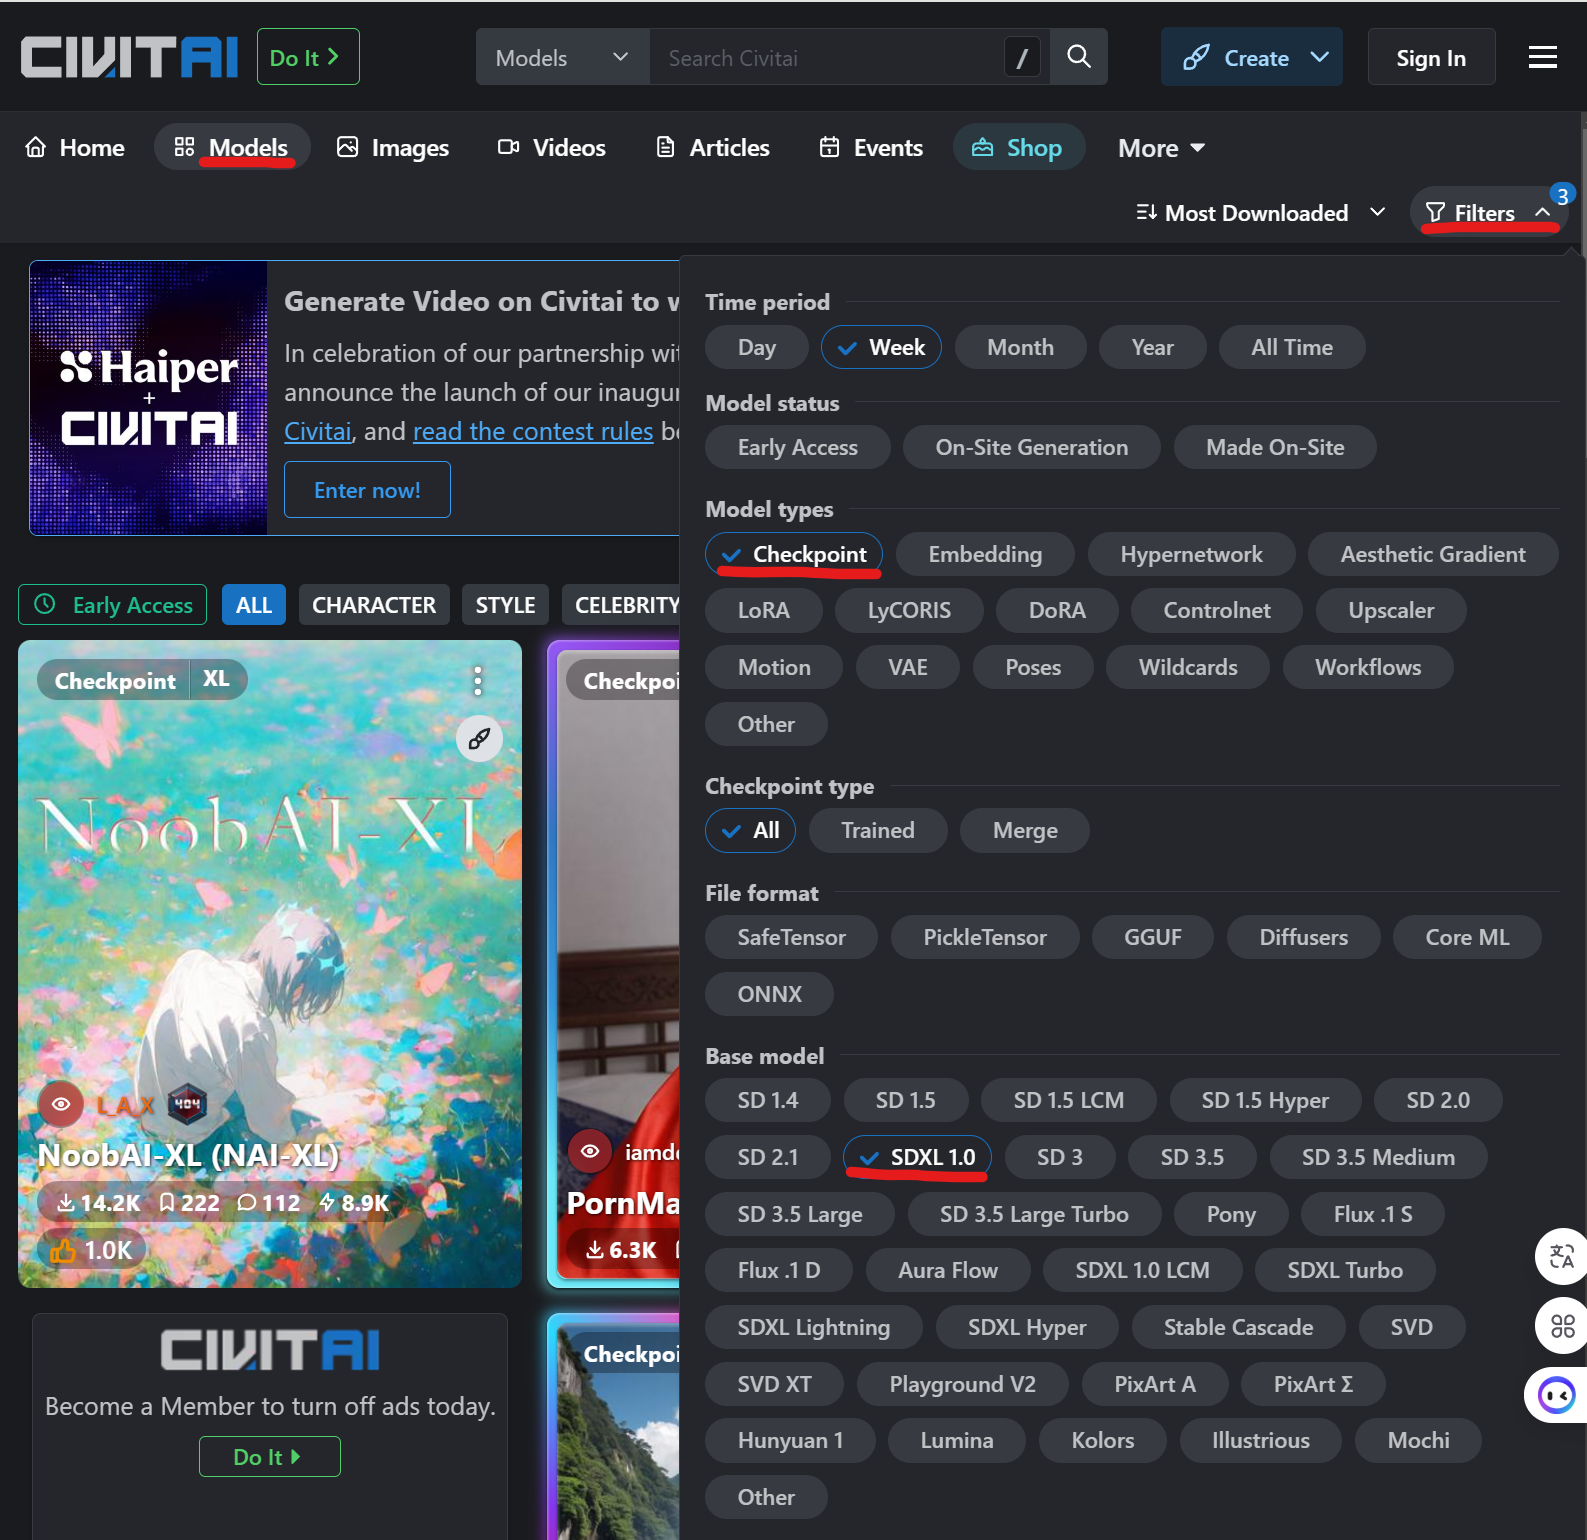Click the purple assistant floating icon
This screenshot has width=1587, height=1540.
click(1556, 1395)
